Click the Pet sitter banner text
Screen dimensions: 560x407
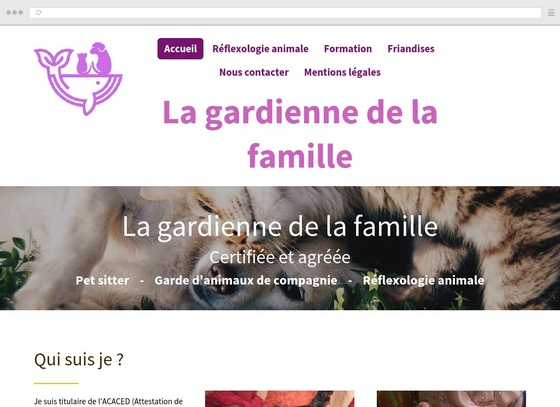coord(102,281)
